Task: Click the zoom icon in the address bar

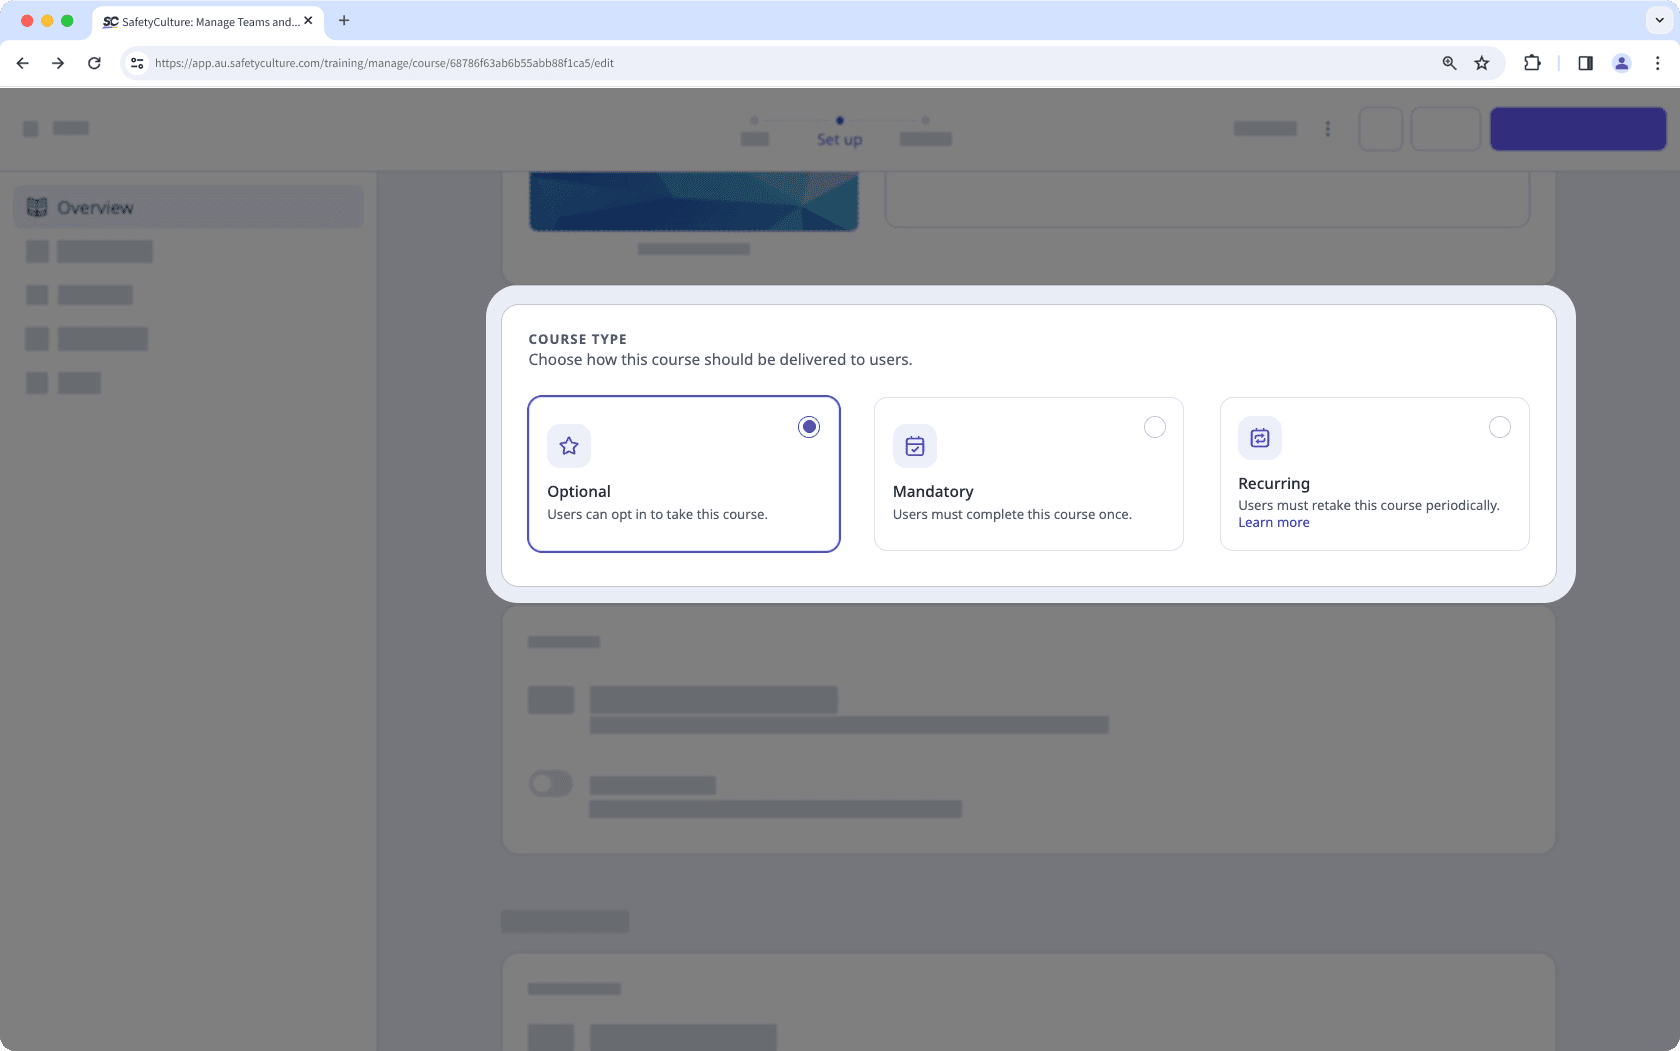Action: 1447,62
